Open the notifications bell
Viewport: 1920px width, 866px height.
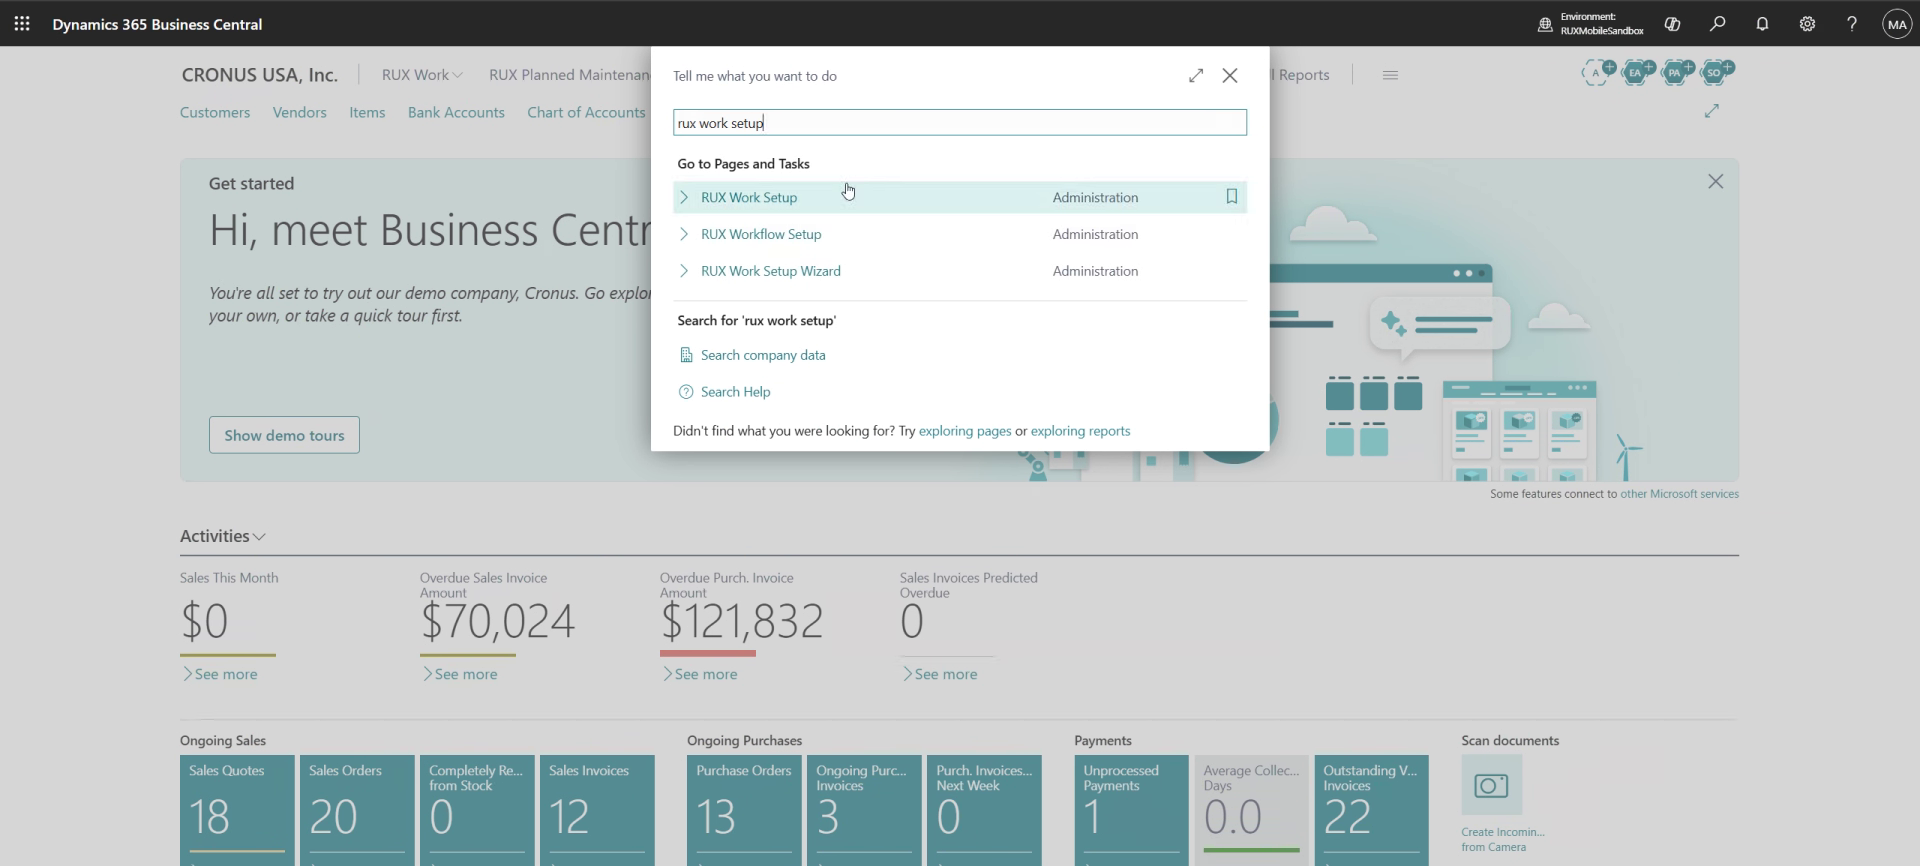[x=1762, y=23]
